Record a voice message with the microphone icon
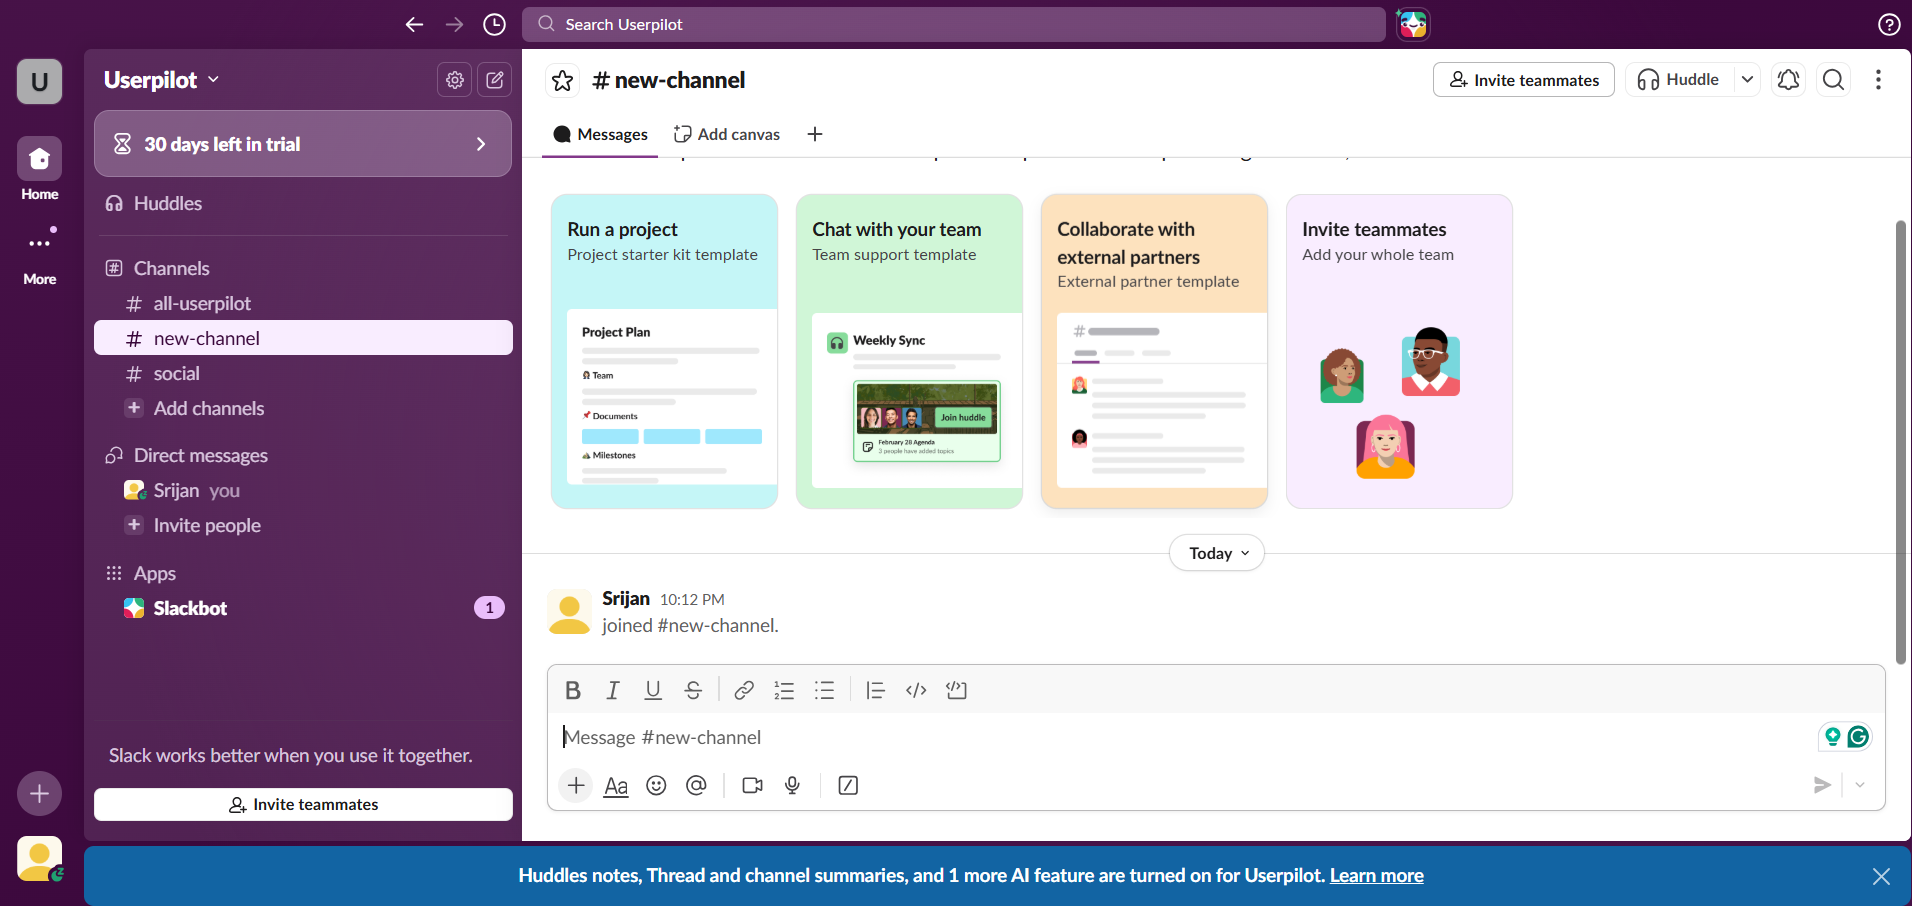This screenshot has height=906, width=1912. (792, 786)
